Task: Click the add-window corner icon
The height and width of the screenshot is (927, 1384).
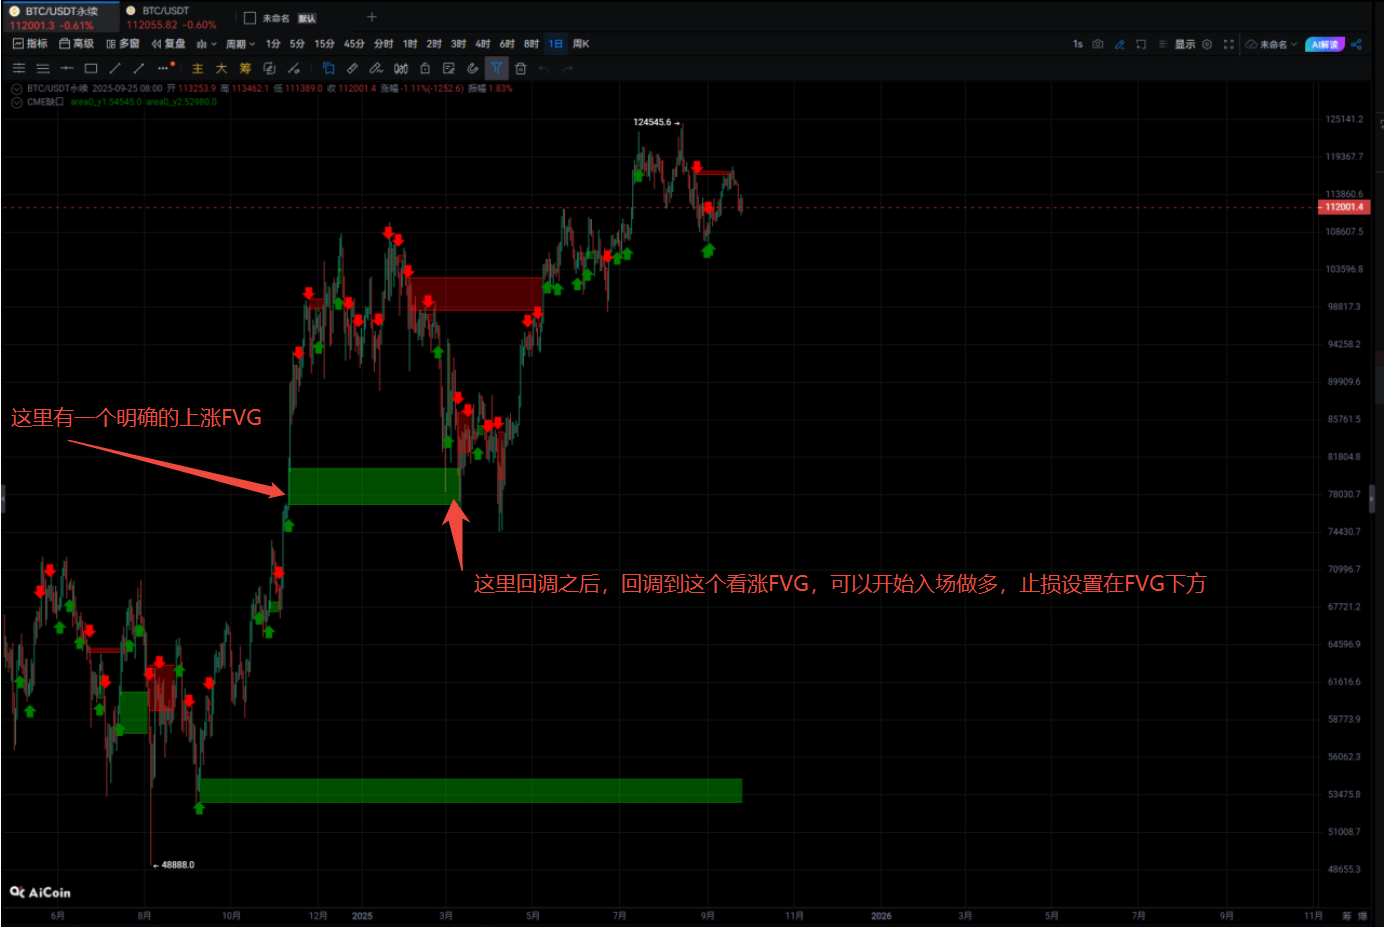Action: point(1141,44)
